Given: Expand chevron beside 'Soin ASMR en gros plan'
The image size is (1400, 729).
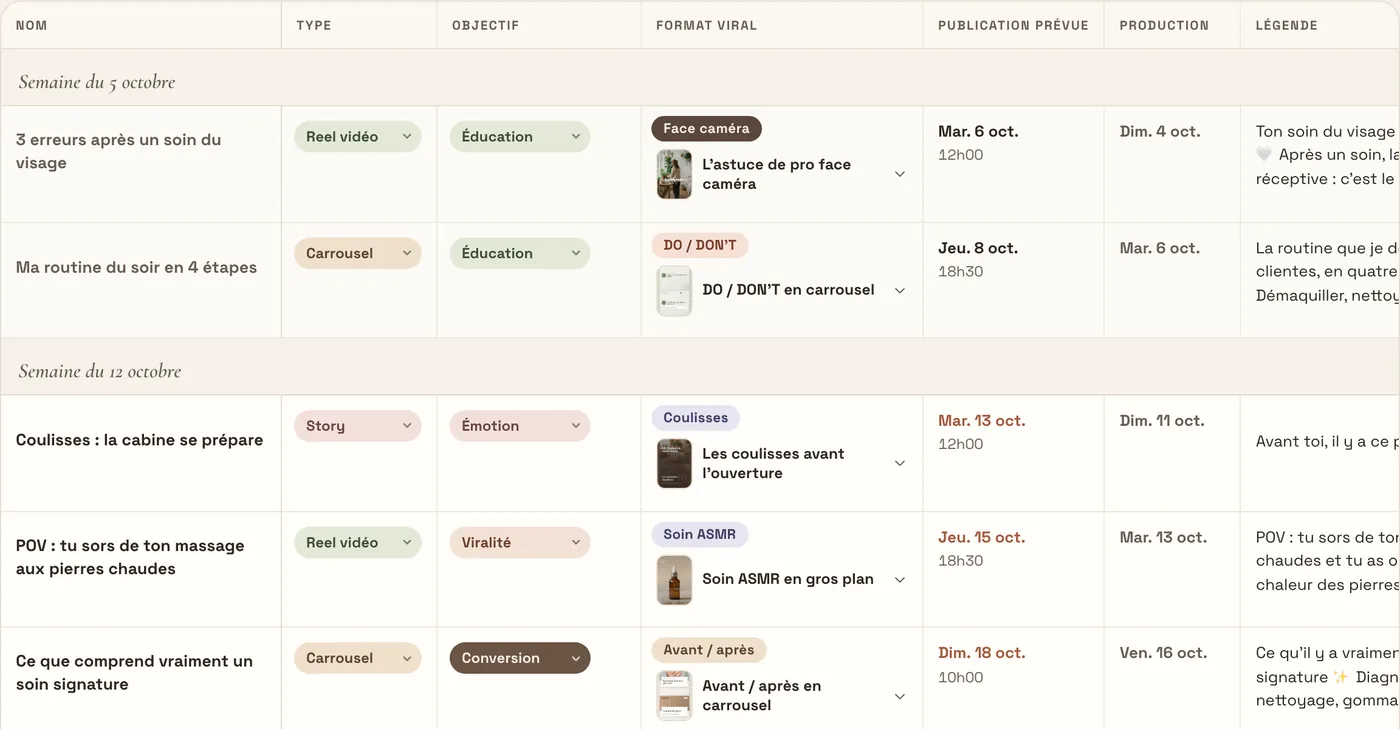Looking at the screenshot, I should [899, 579].
